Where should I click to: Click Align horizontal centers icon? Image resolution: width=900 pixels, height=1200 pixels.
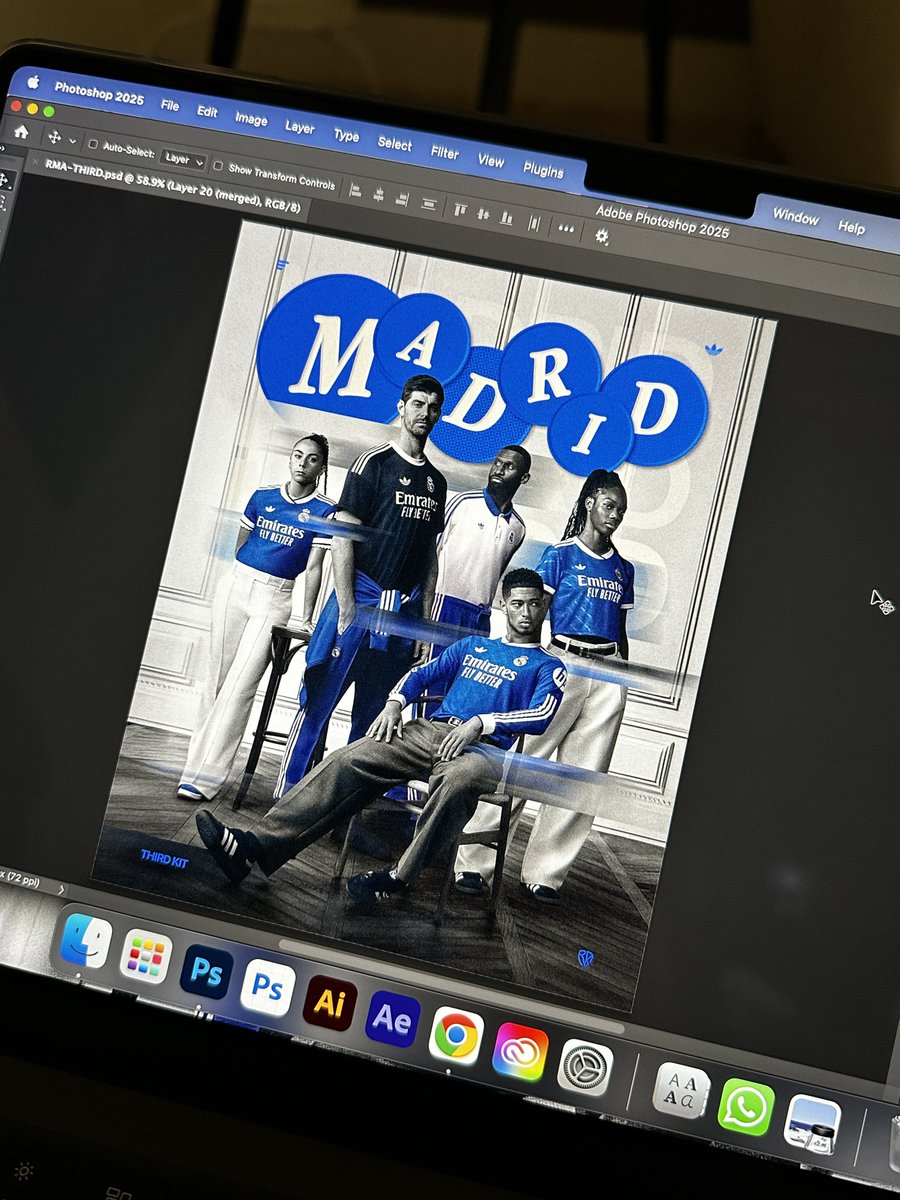(379, 195)
